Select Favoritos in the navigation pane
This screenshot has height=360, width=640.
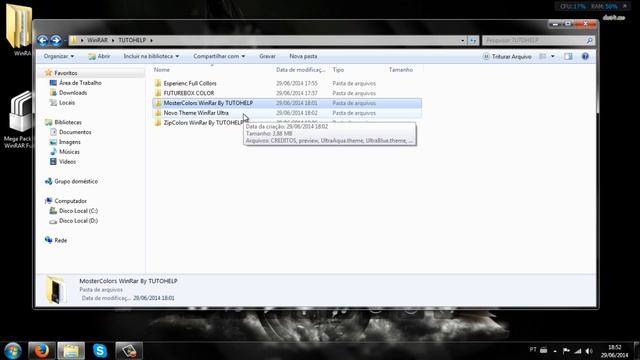click(66, 73)
